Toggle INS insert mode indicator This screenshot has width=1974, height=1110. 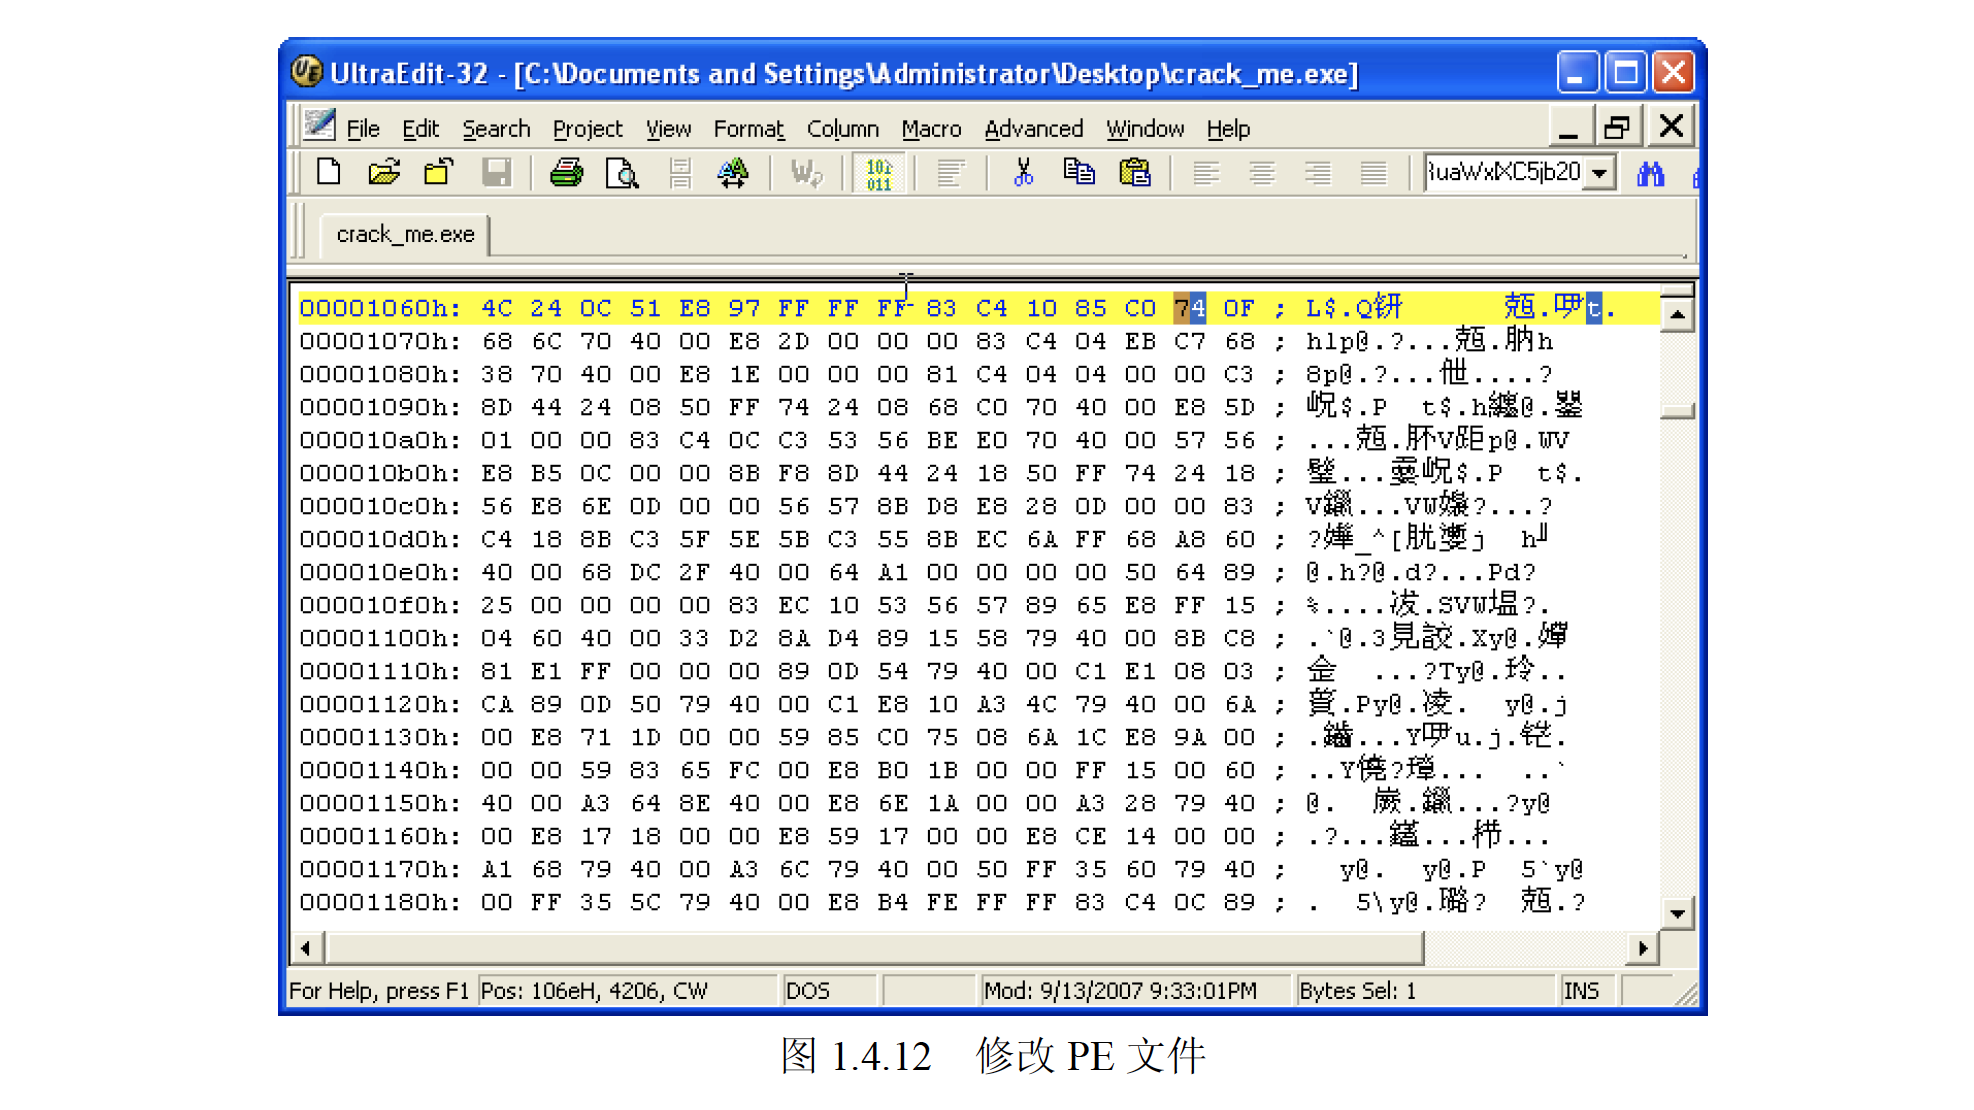(x=1581, y=990)
